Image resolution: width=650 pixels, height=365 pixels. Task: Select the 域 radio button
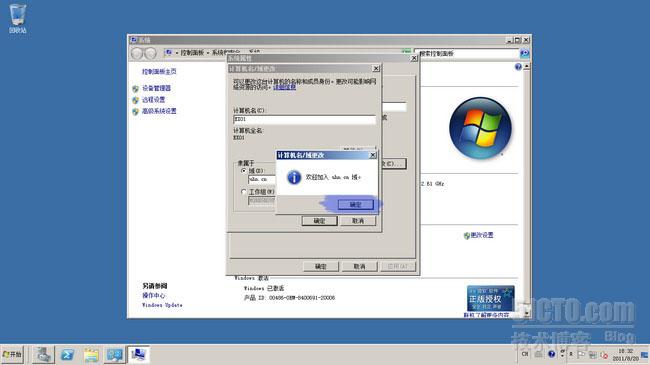(x=244, y=170)
